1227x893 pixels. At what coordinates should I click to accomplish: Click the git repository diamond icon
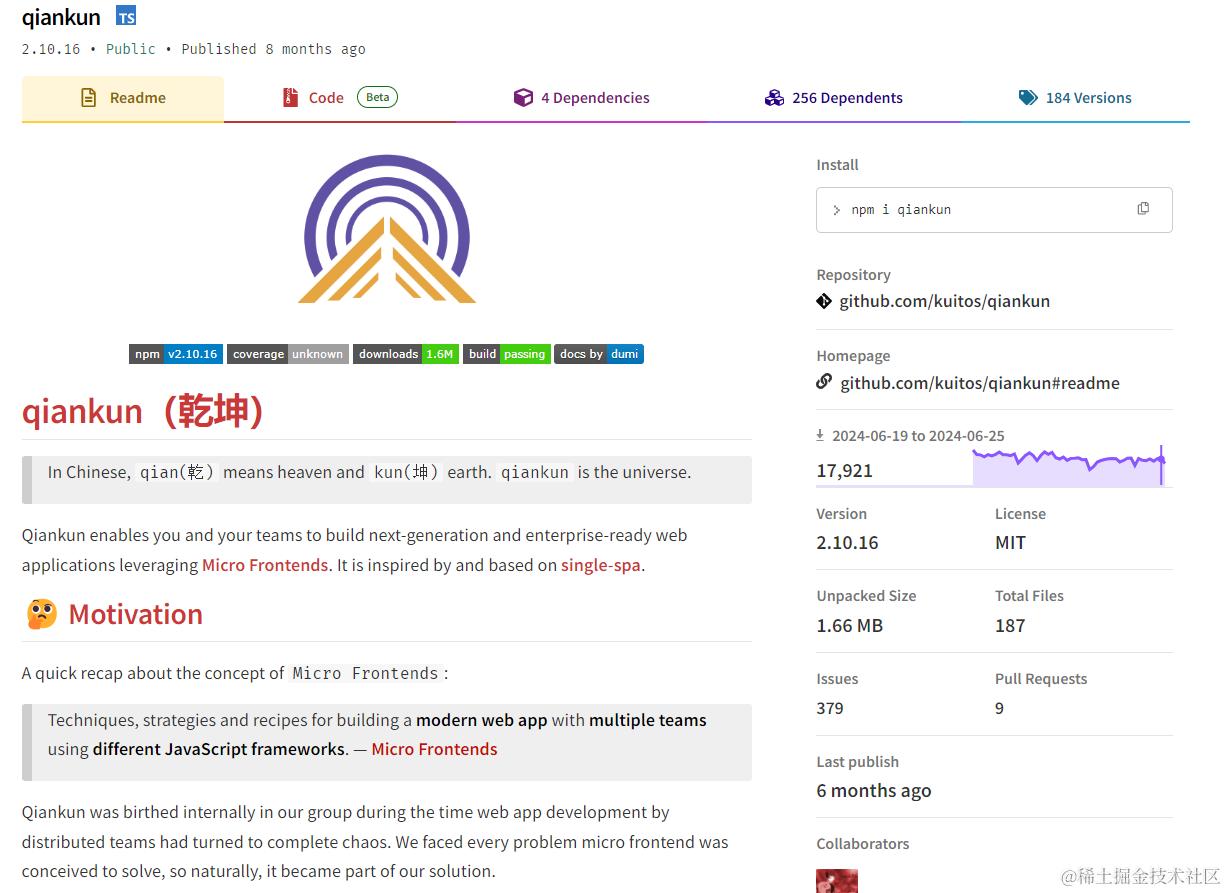824,300
